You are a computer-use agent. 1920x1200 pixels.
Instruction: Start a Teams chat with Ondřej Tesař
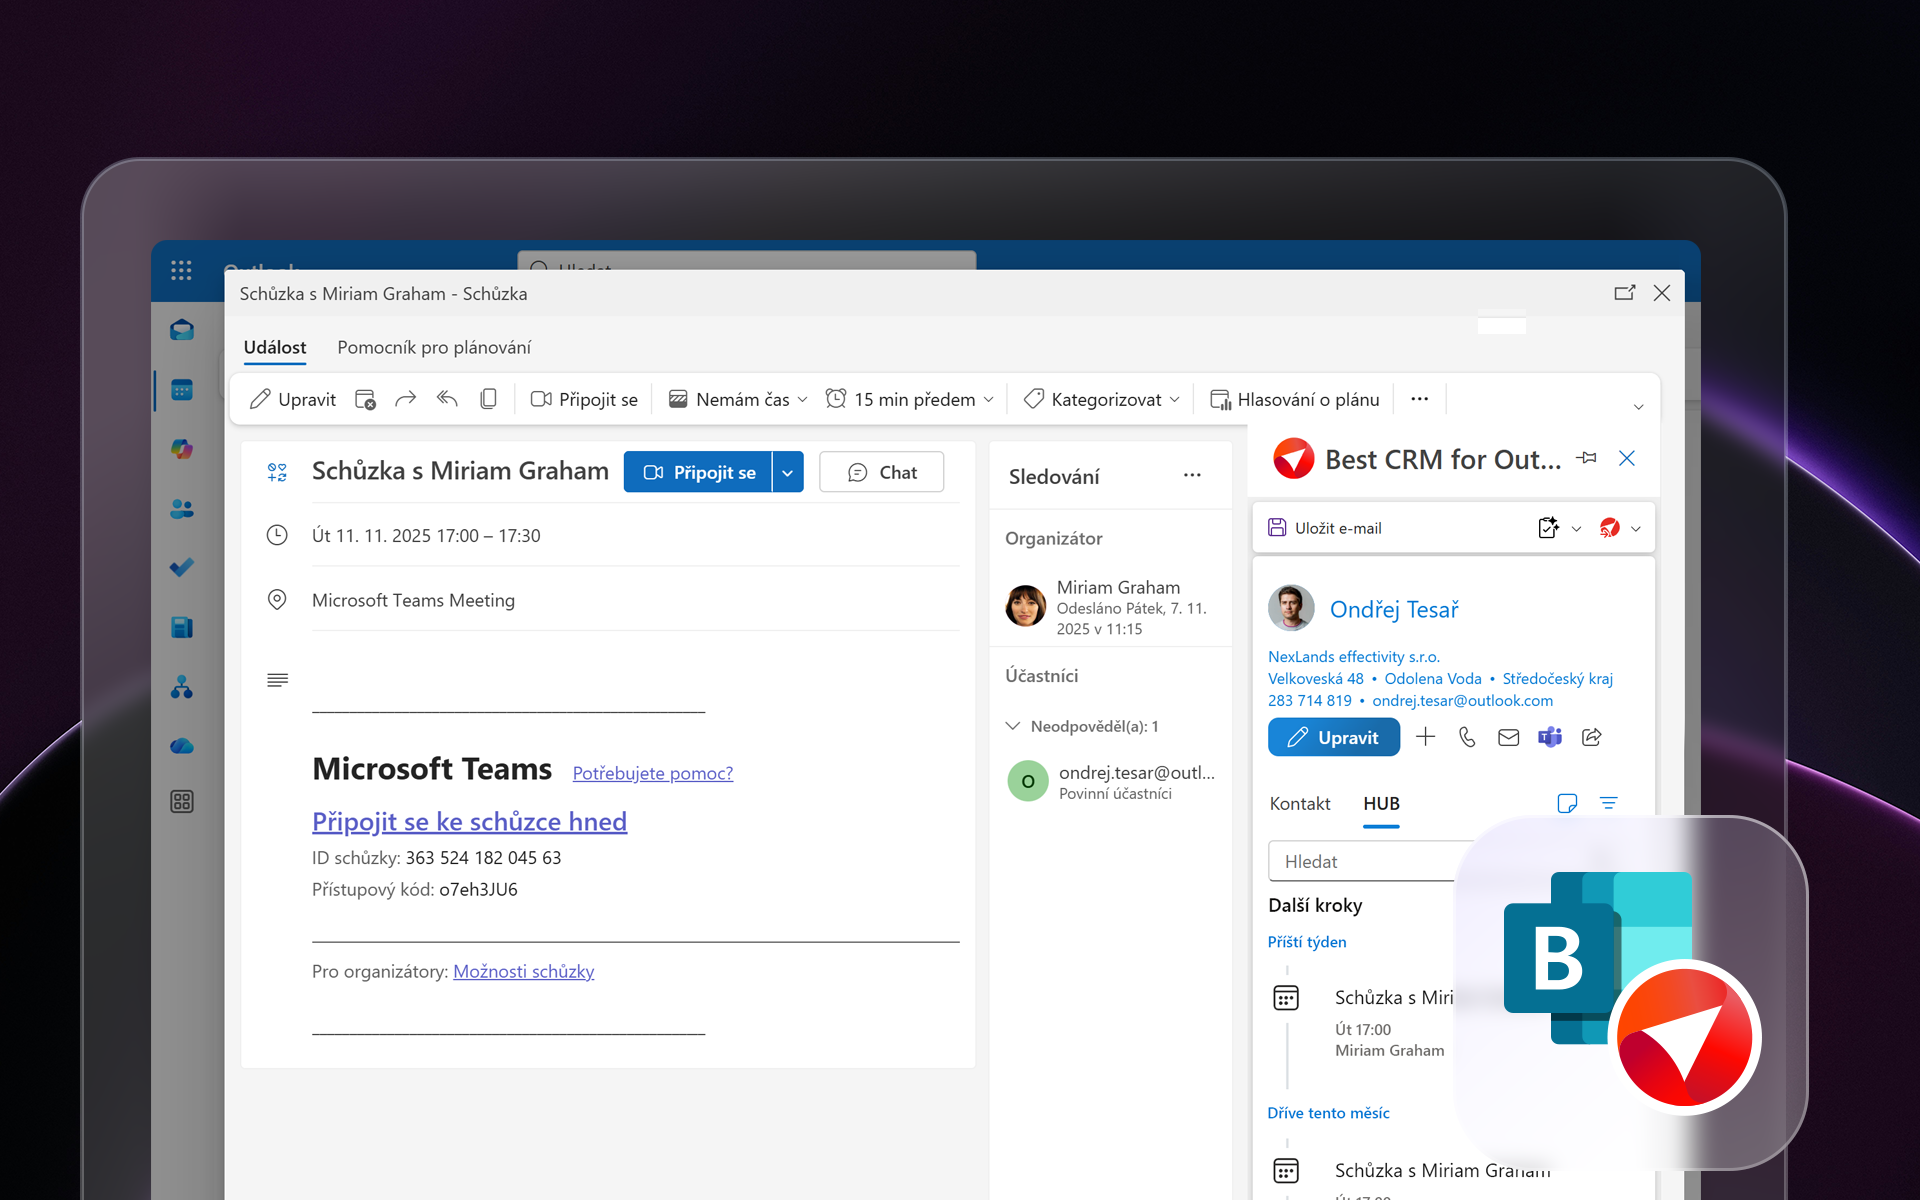click(1550, 737)
